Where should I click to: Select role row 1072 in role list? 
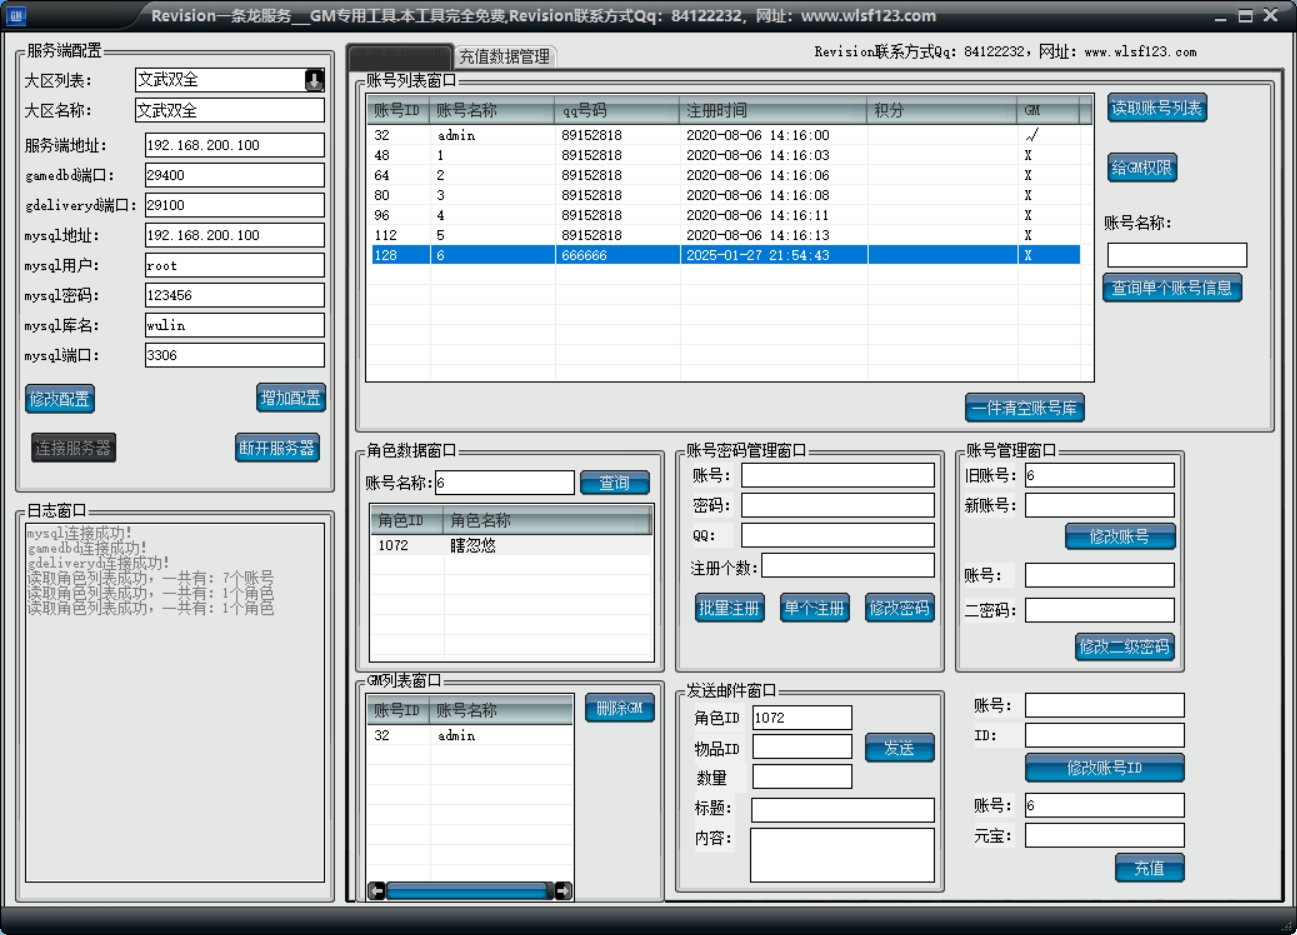point(511,545)
